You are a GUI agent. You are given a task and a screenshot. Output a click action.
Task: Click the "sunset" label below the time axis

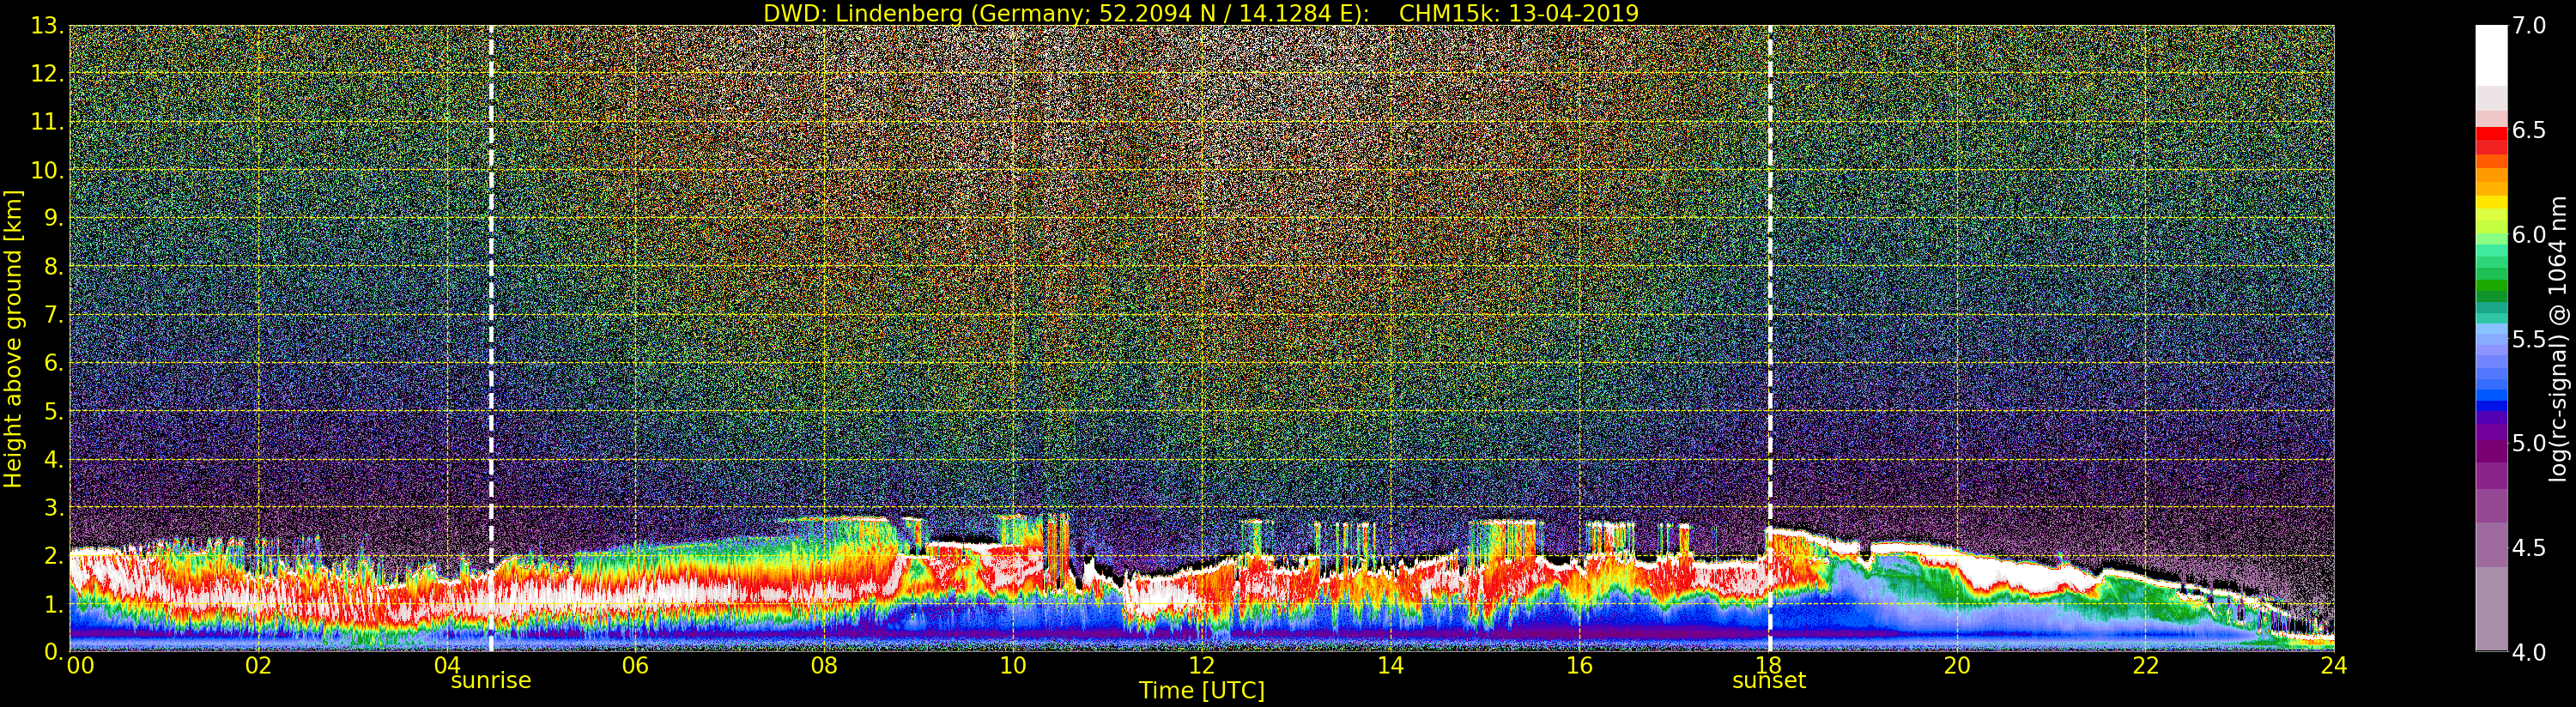click(1769, 681)
